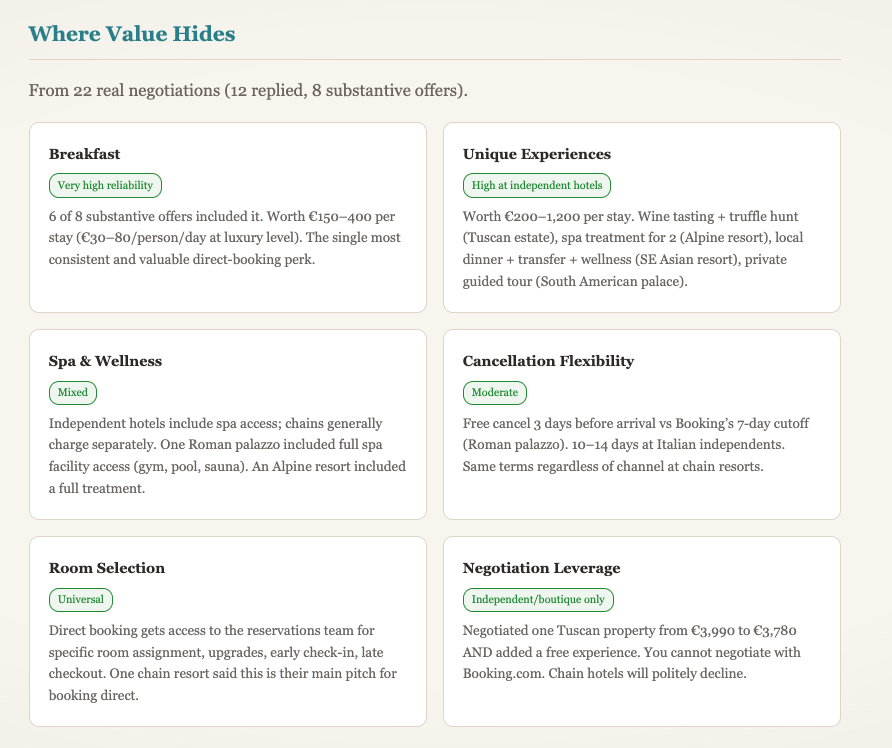
Task: Select the Negotiation Leverage card title
Action: tap(541, 568)
